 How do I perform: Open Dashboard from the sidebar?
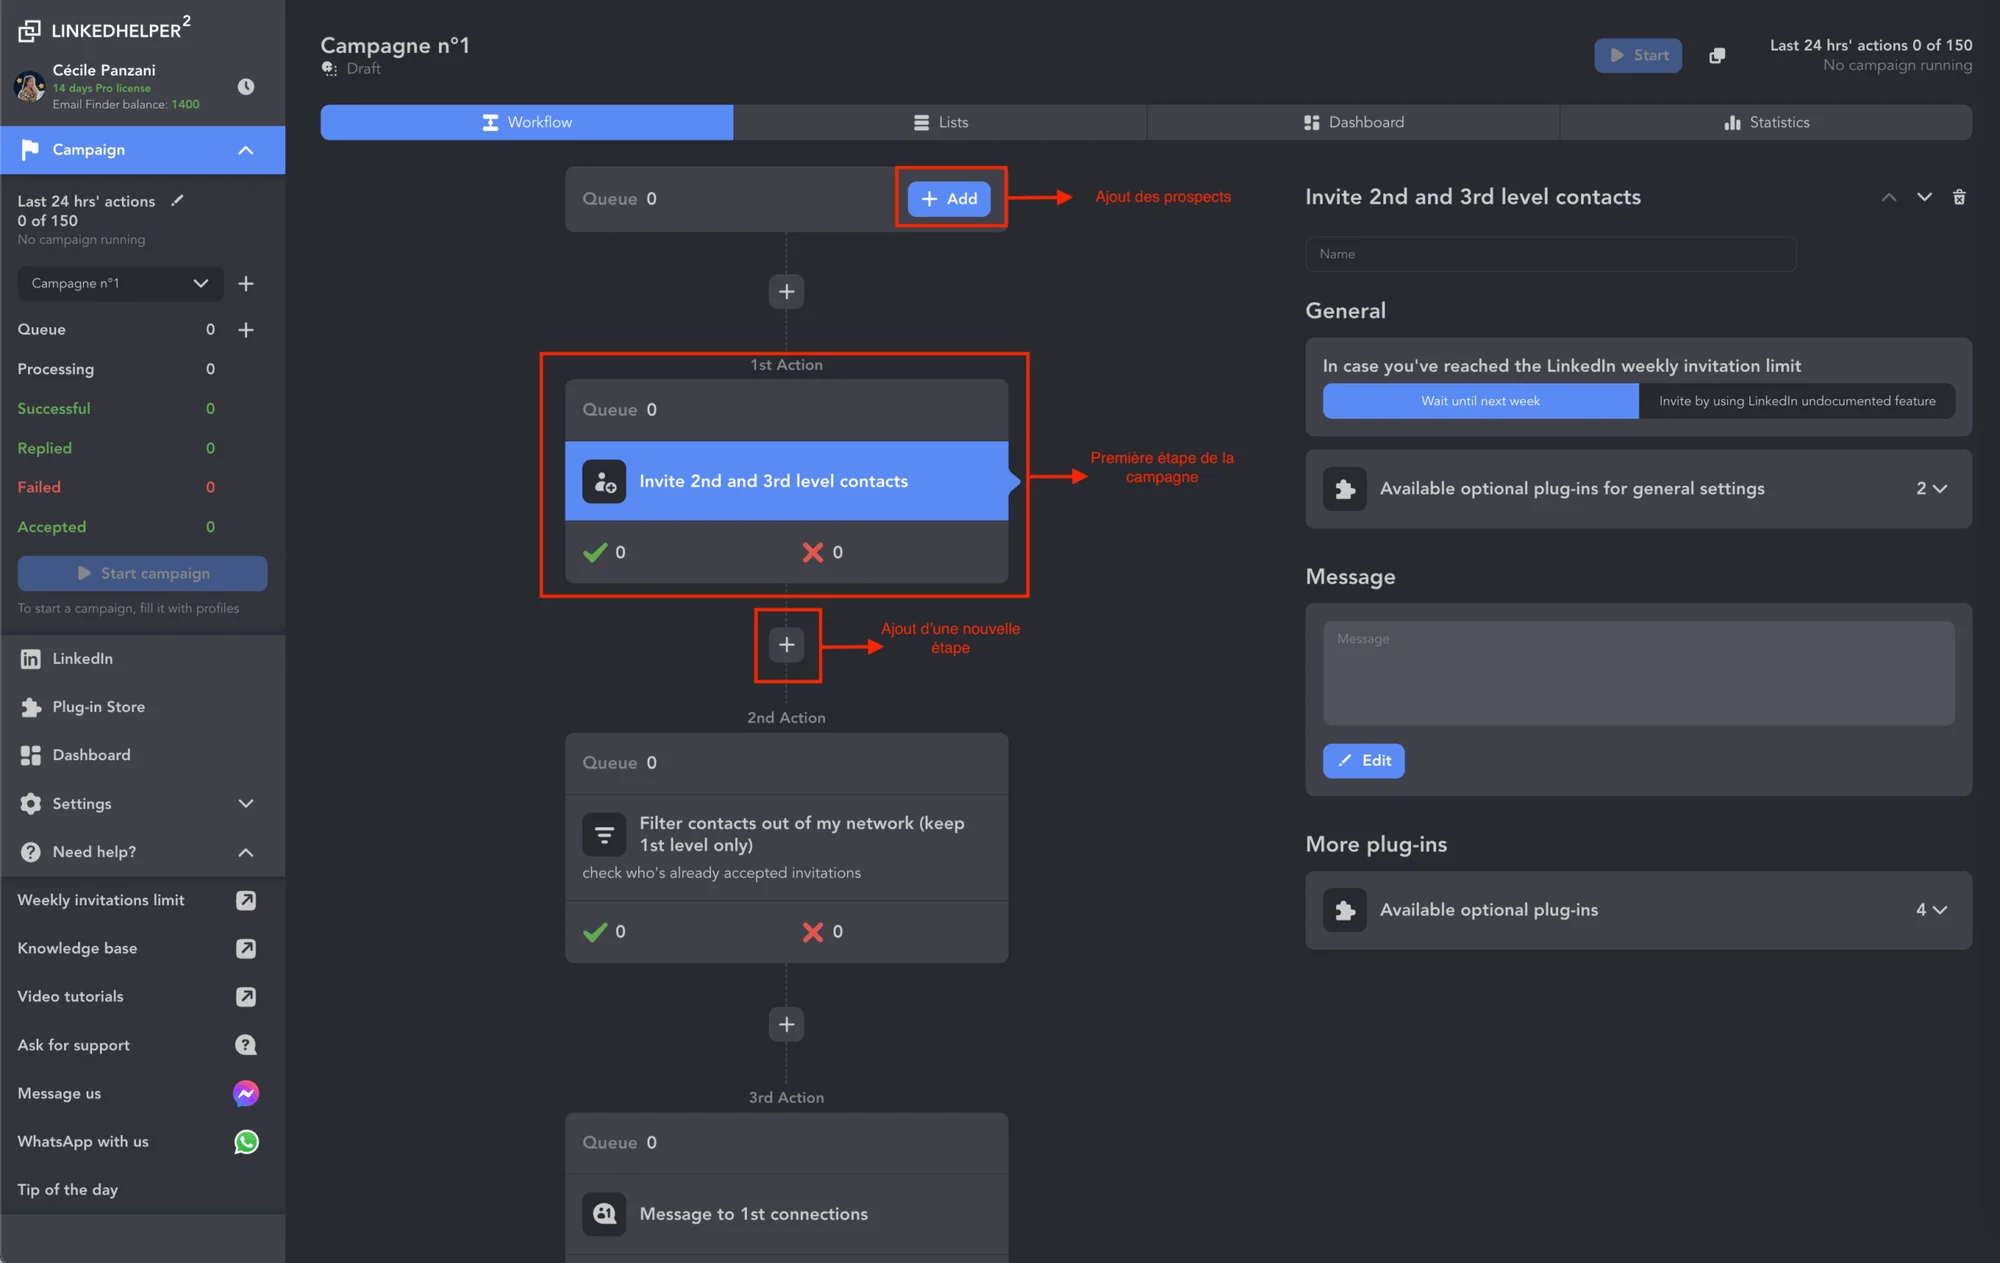pyautogui.click(x=142, y=755)
